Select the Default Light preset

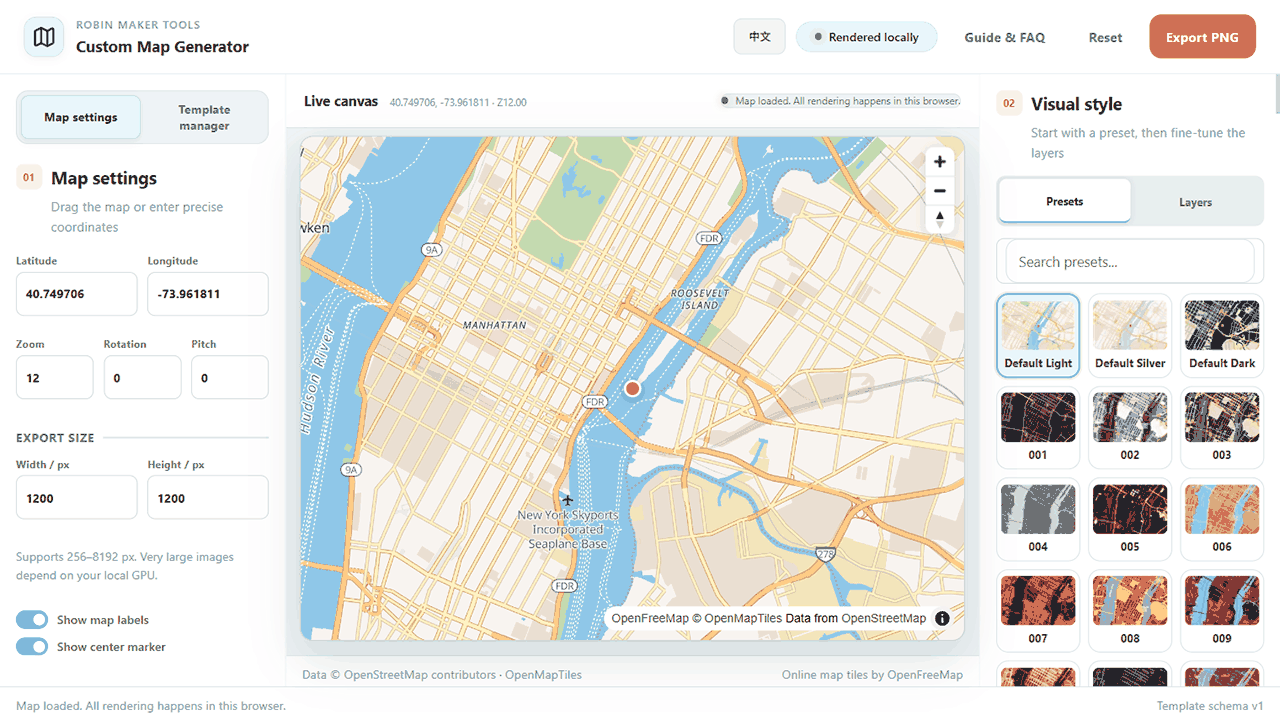[x=1038, y=336]
